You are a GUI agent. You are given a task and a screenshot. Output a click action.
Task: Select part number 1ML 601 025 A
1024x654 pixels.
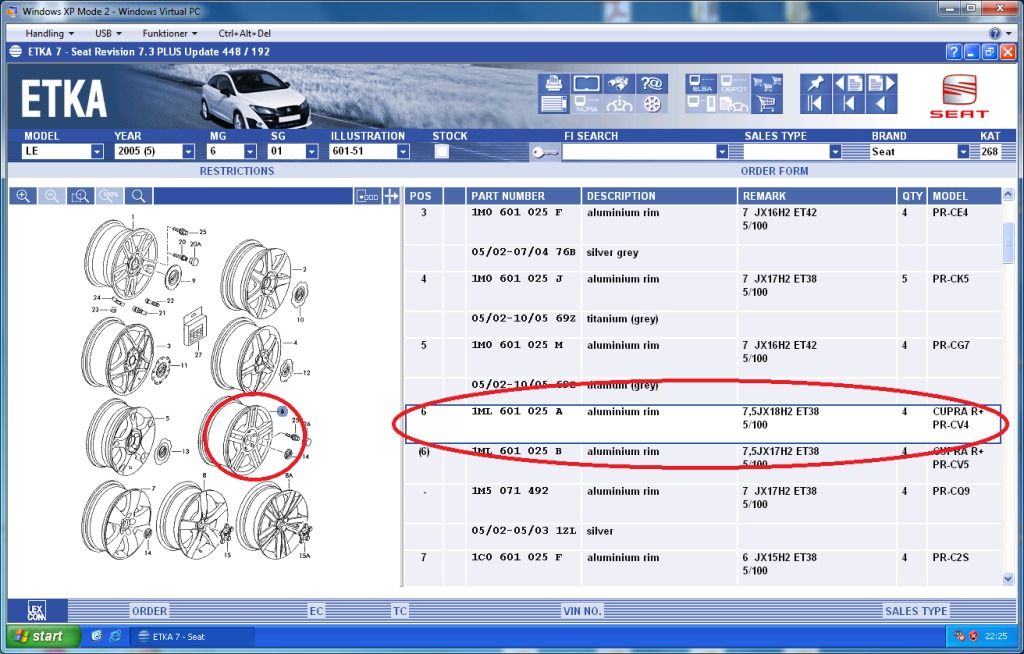(x=517, y=412)
